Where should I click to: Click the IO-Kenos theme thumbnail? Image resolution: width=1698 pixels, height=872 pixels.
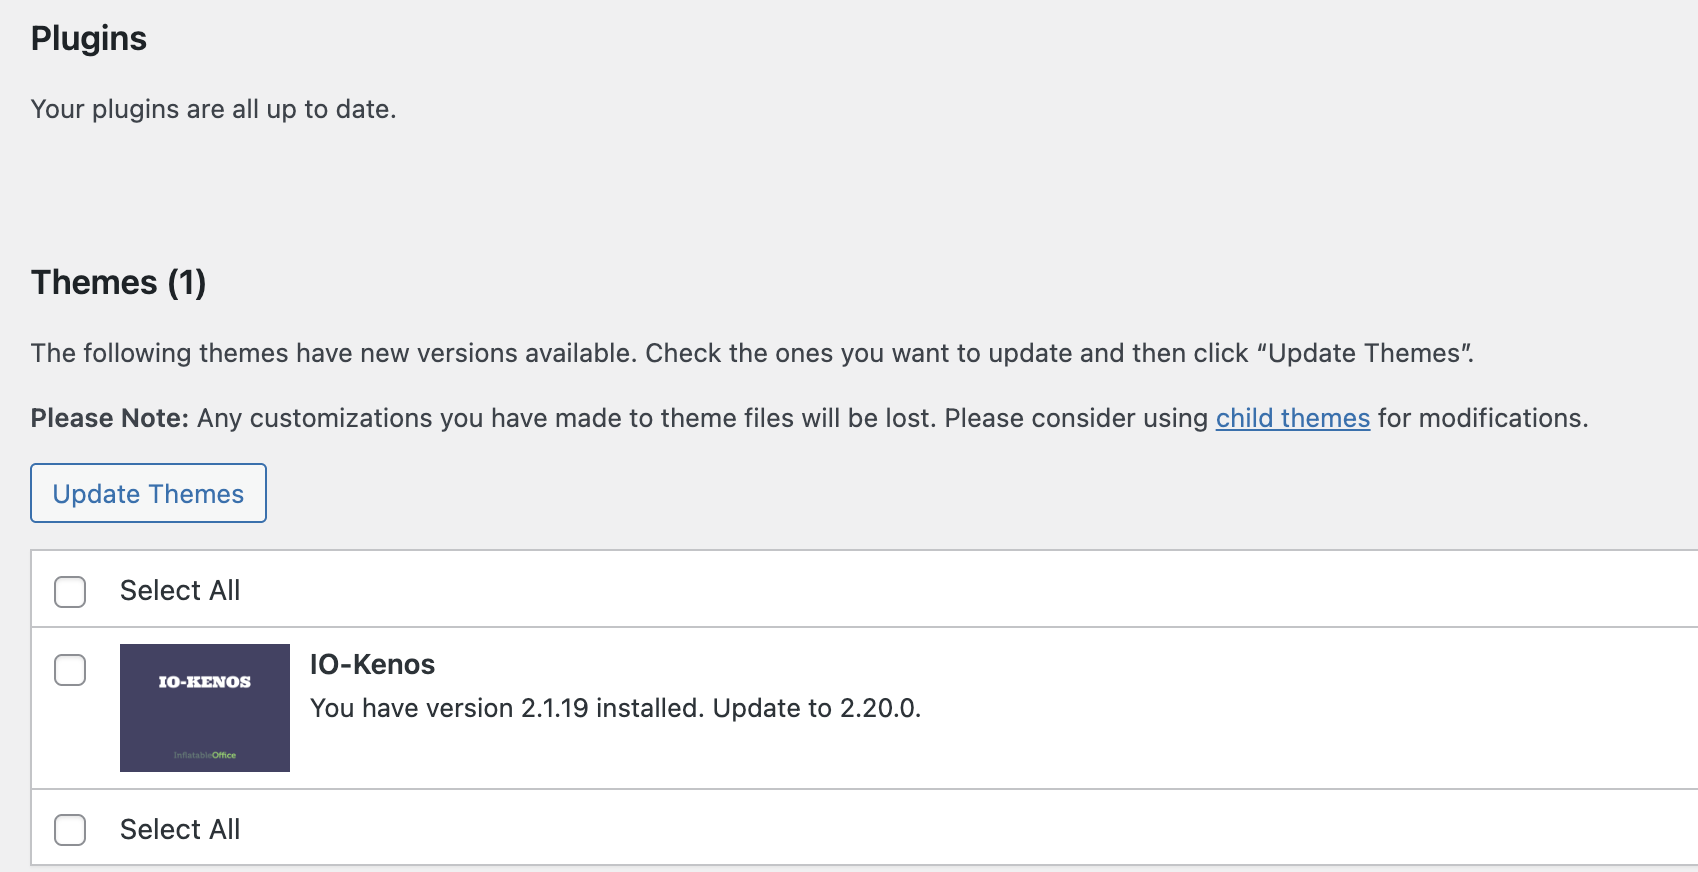tap(204, 718)
